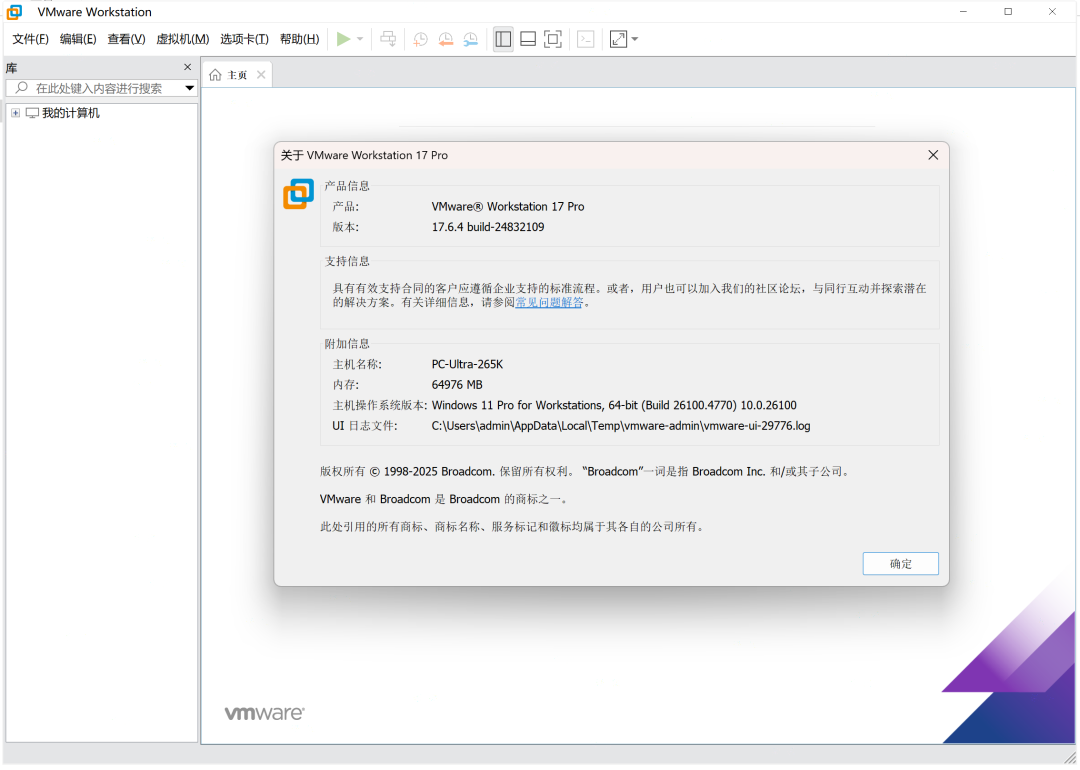Click the revert to snapshot icon
The image size is (1080, 770).
pyautogui.click(x=445, y=39)
